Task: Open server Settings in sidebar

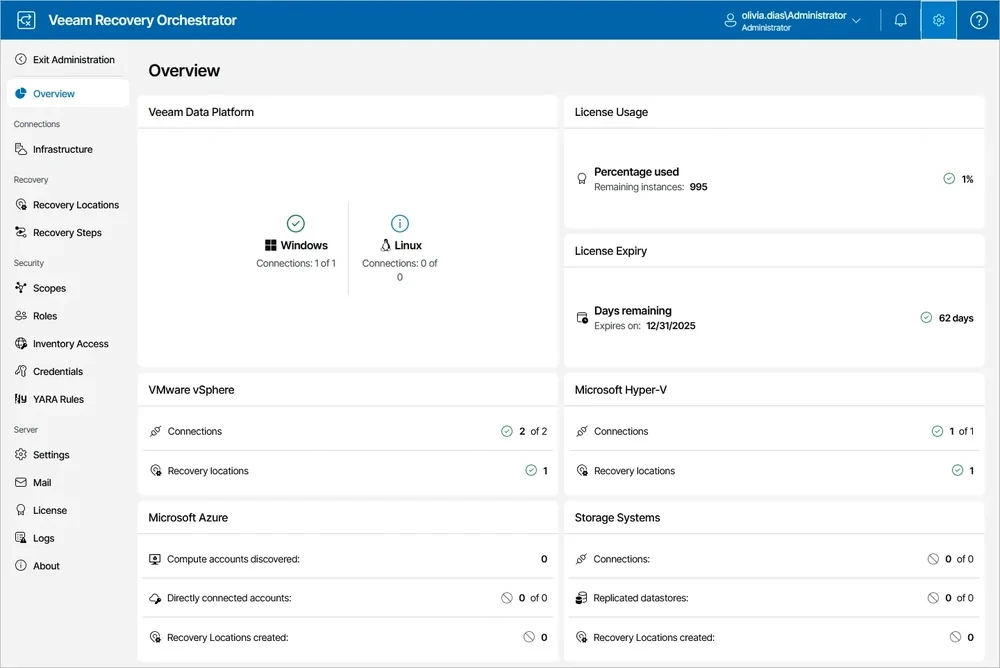Action: pos(41,454)
